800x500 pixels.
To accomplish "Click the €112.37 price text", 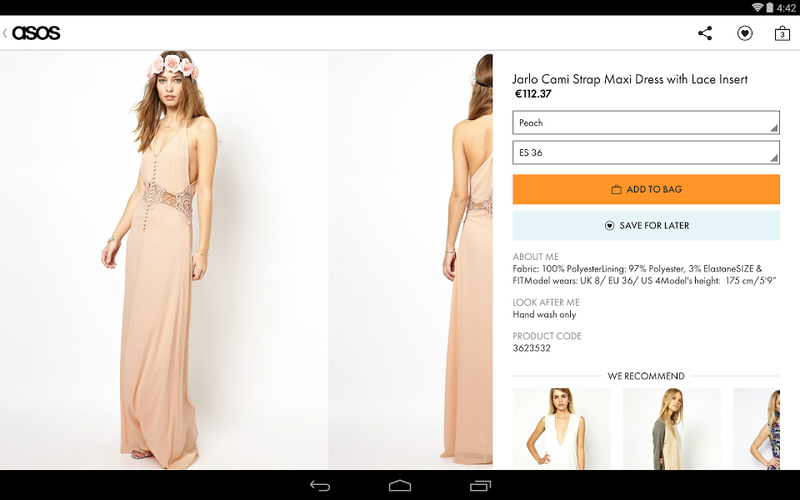I will tap(533, 94).
